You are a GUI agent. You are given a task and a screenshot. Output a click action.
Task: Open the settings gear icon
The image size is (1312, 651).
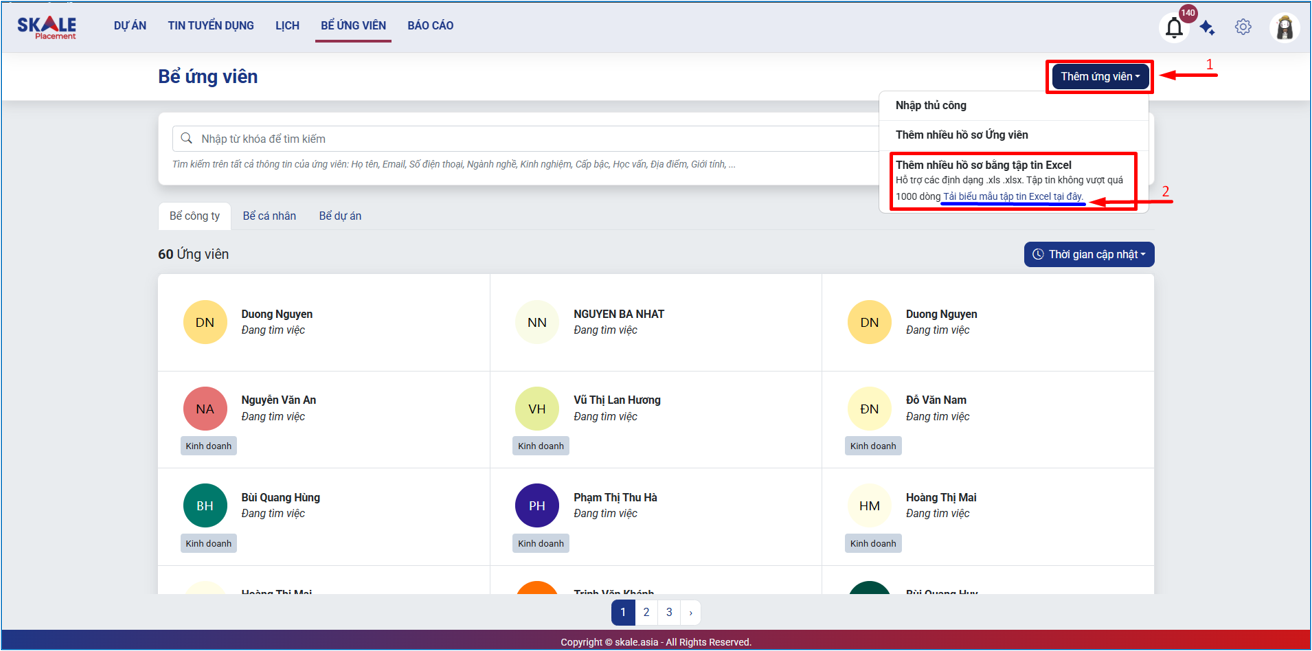[1243, 27]
